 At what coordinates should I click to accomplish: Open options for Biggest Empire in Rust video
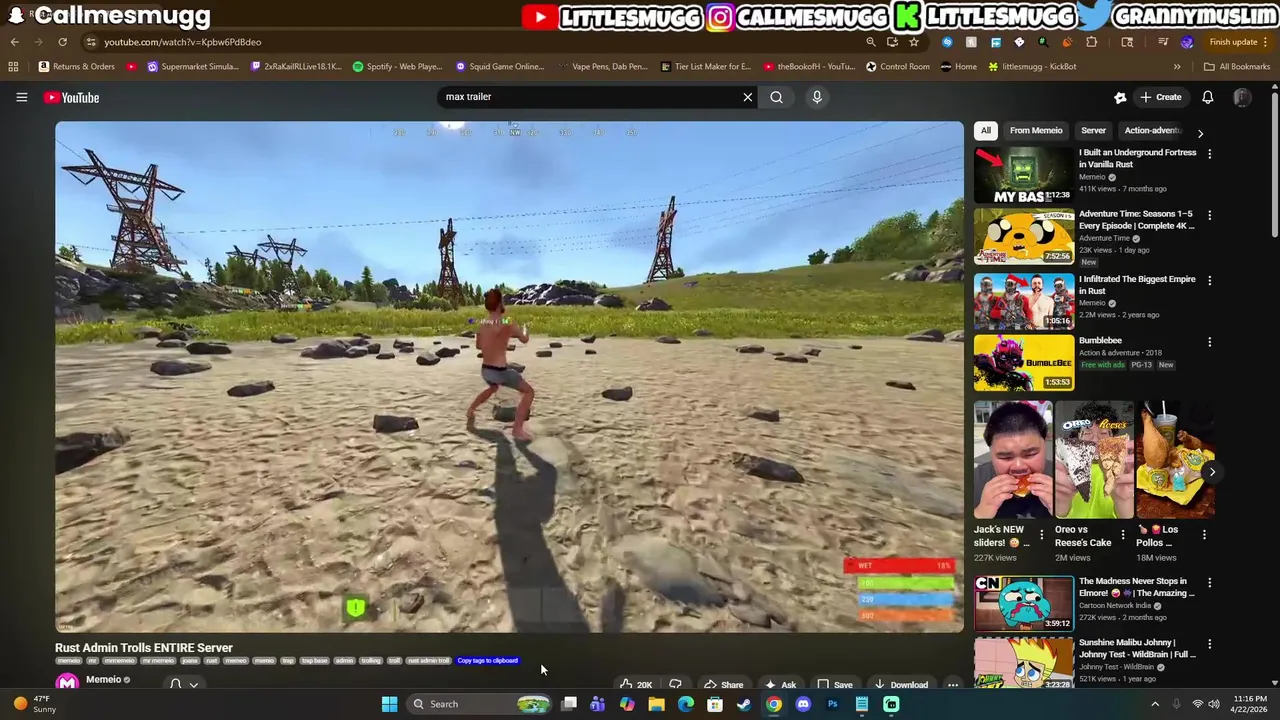pyautogui.click(x=1209, y=280)
